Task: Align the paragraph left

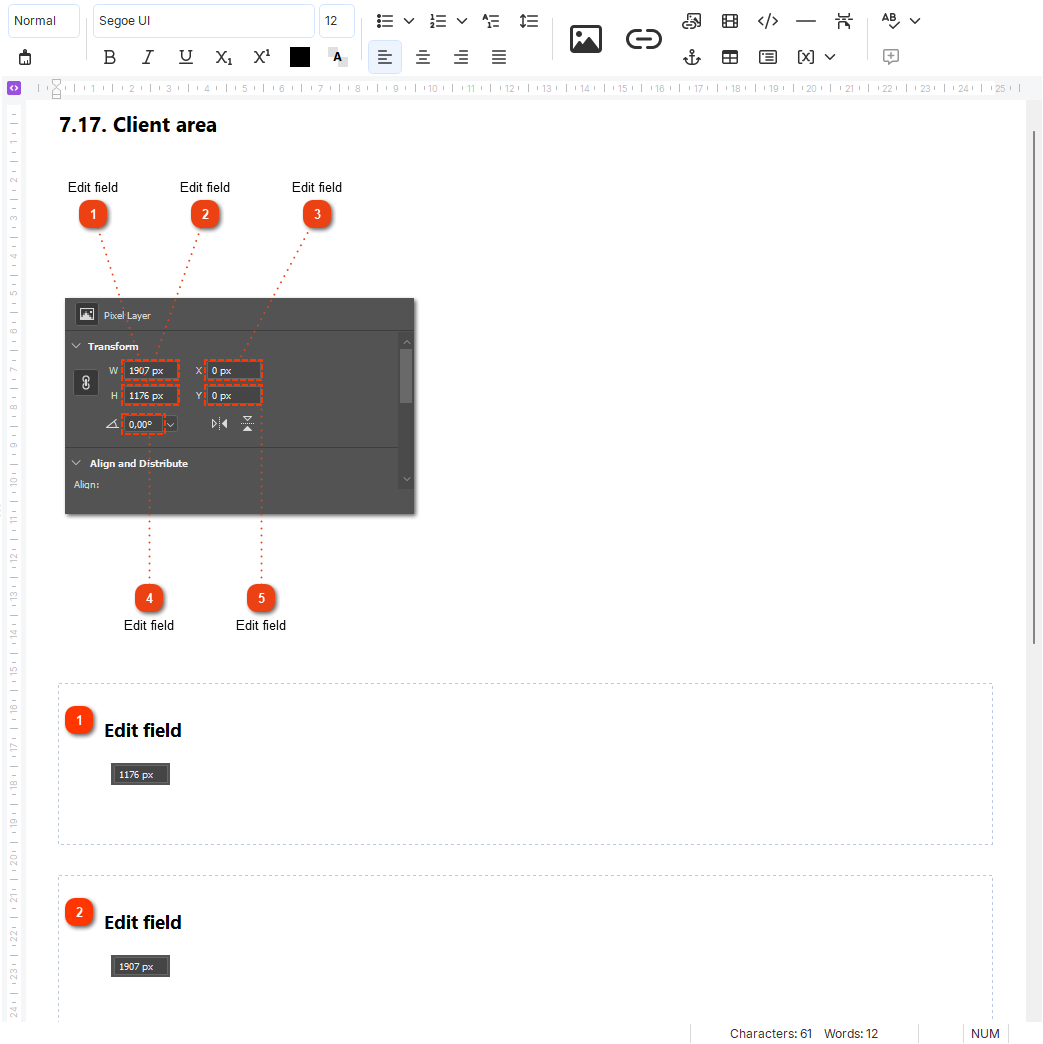Action: tap(385, 57)
